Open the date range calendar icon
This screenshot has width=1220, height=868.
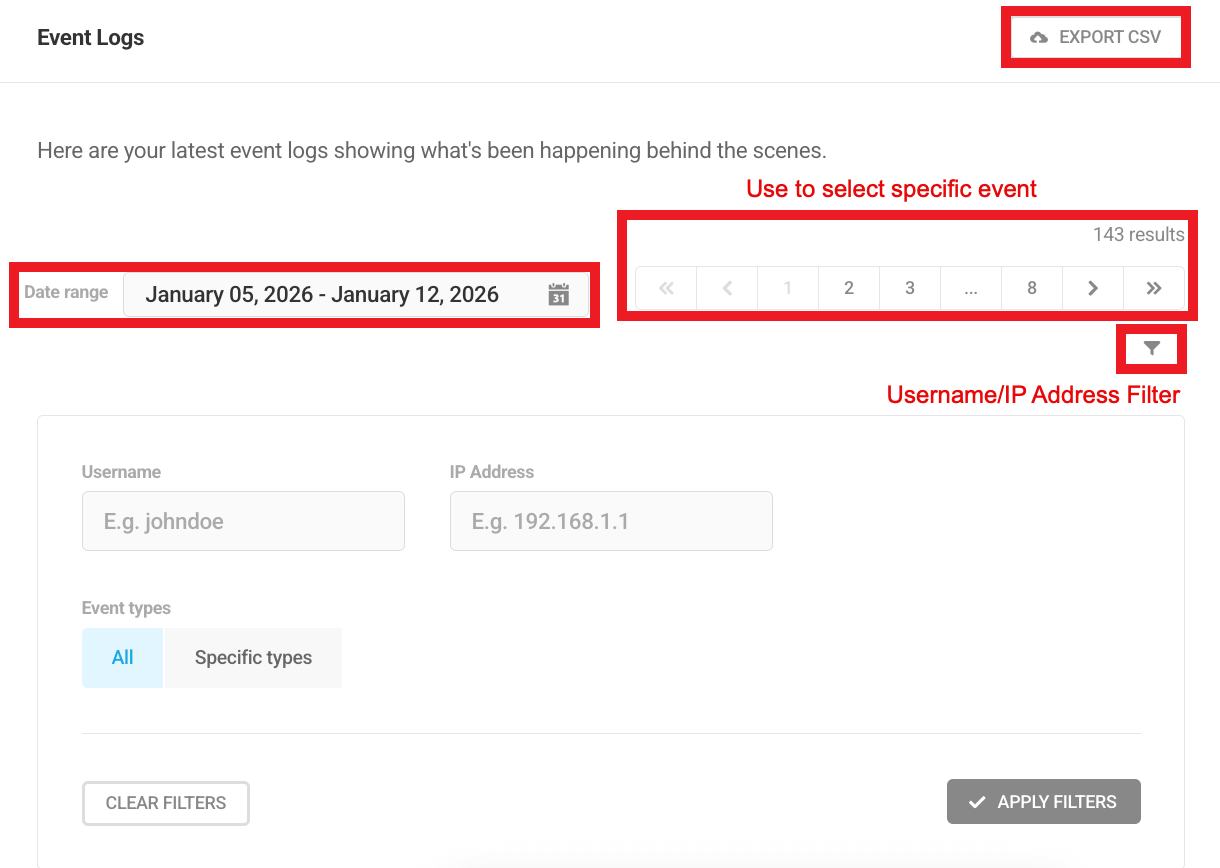(558, 294)
